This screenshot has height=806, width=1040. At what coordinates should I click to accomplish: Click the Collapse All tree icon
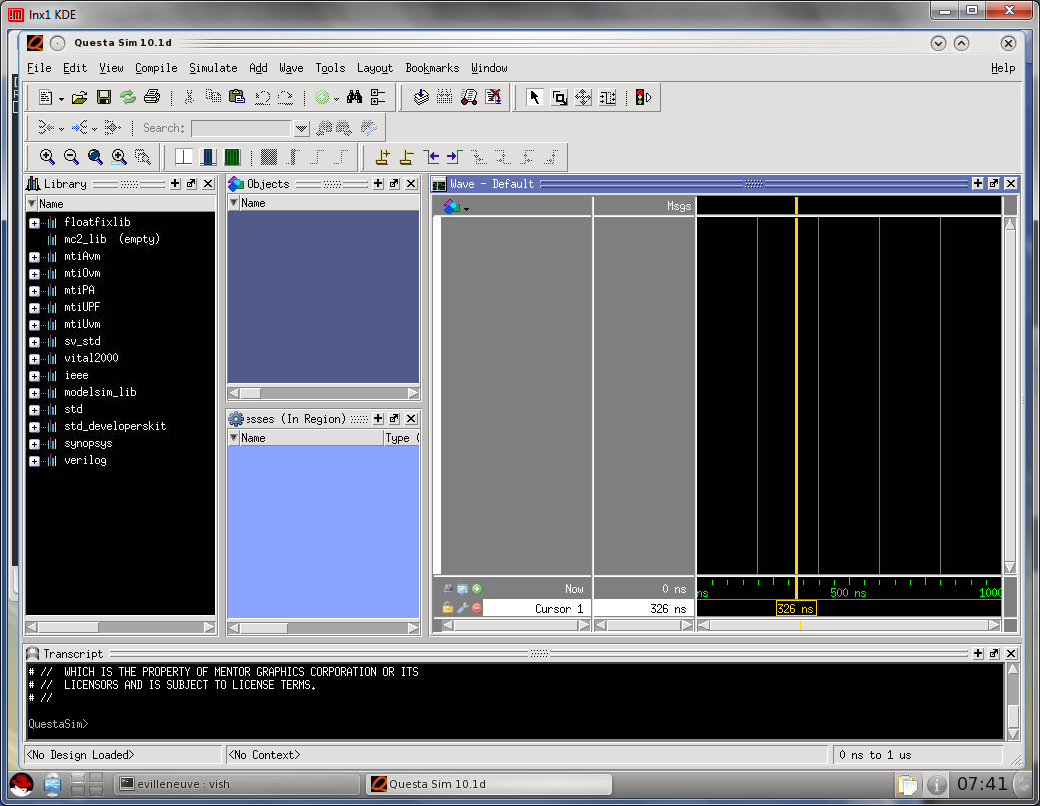378,98
